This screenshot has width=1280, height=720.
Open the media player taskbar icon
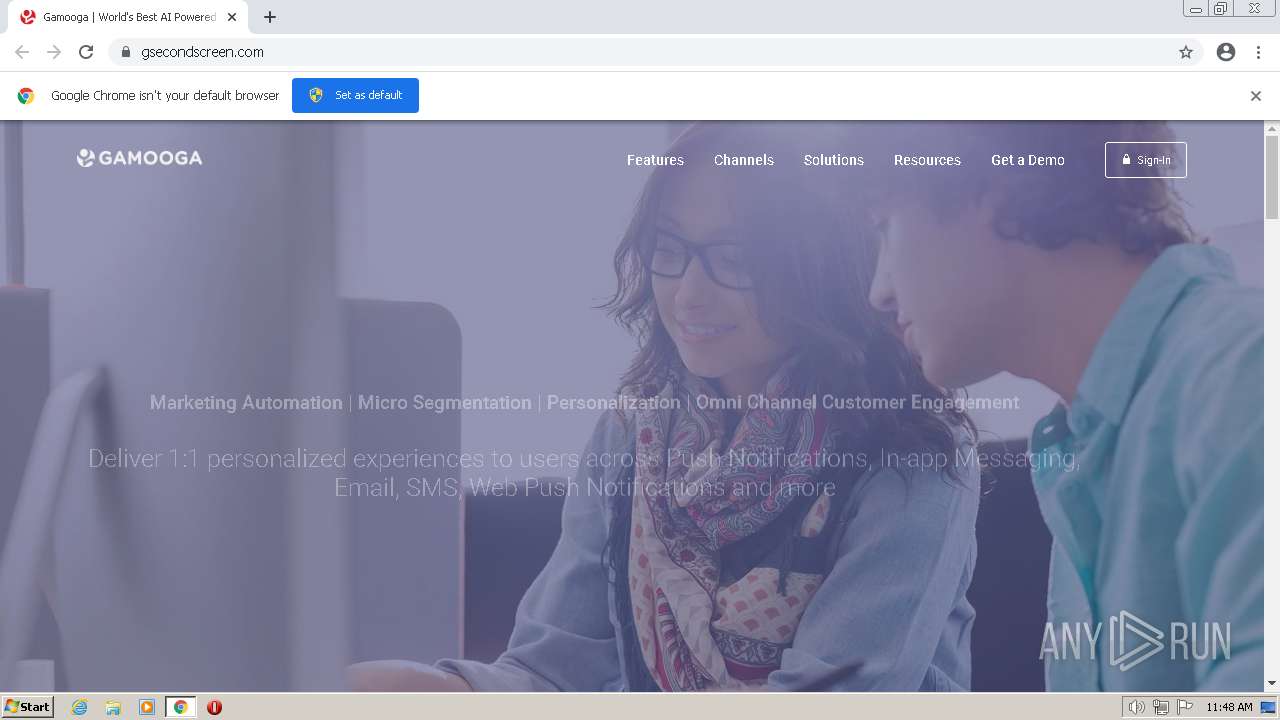[147, 707]
